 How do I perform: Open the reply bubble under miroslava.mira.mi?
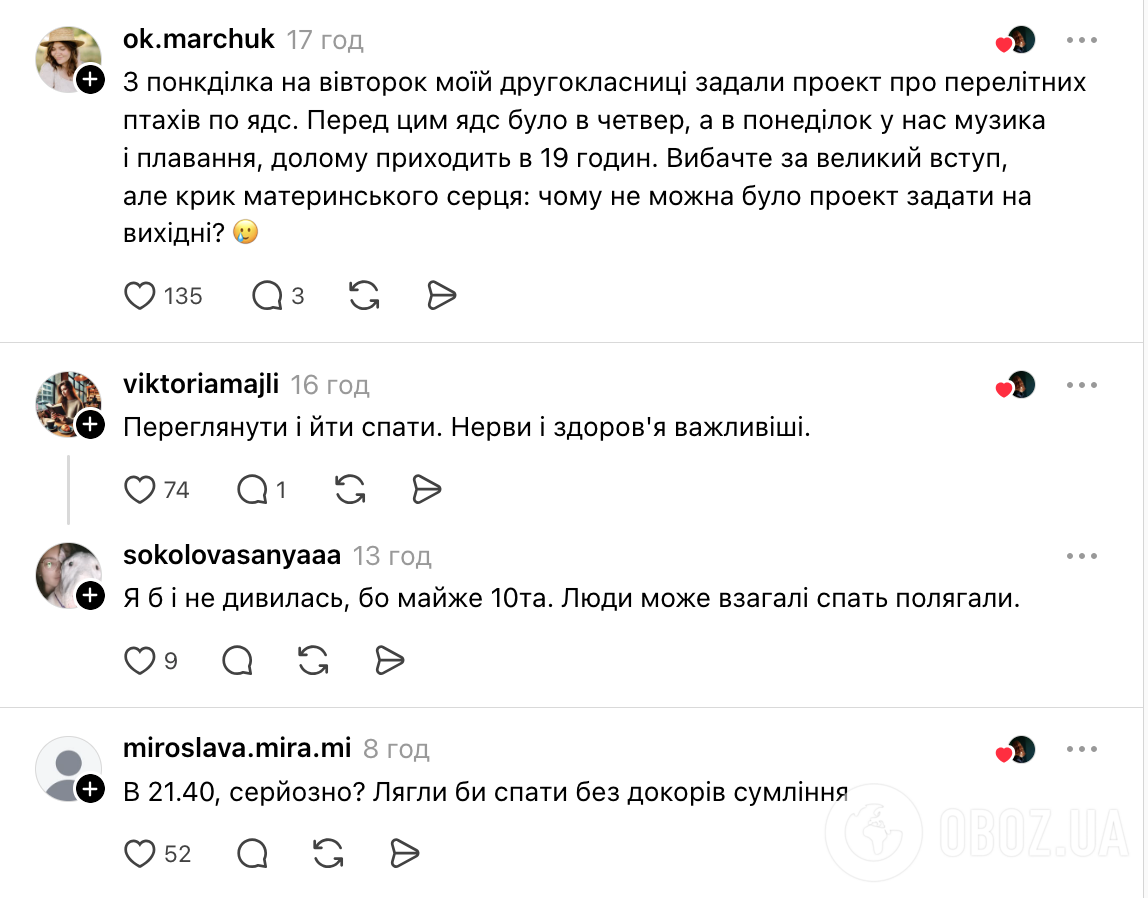tap(251, 854)
